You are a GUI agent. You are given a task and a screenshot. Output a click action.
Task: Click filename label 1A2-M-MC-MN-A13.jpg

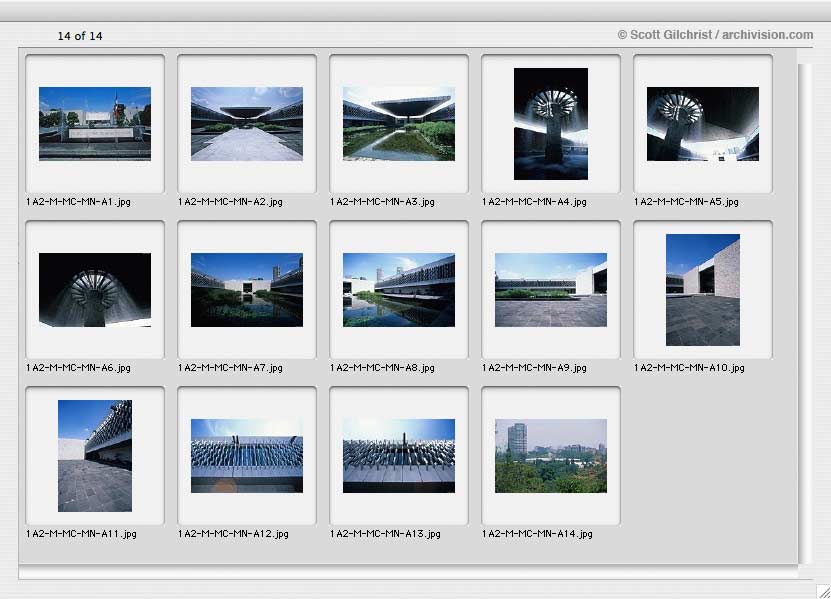(385, 534)
